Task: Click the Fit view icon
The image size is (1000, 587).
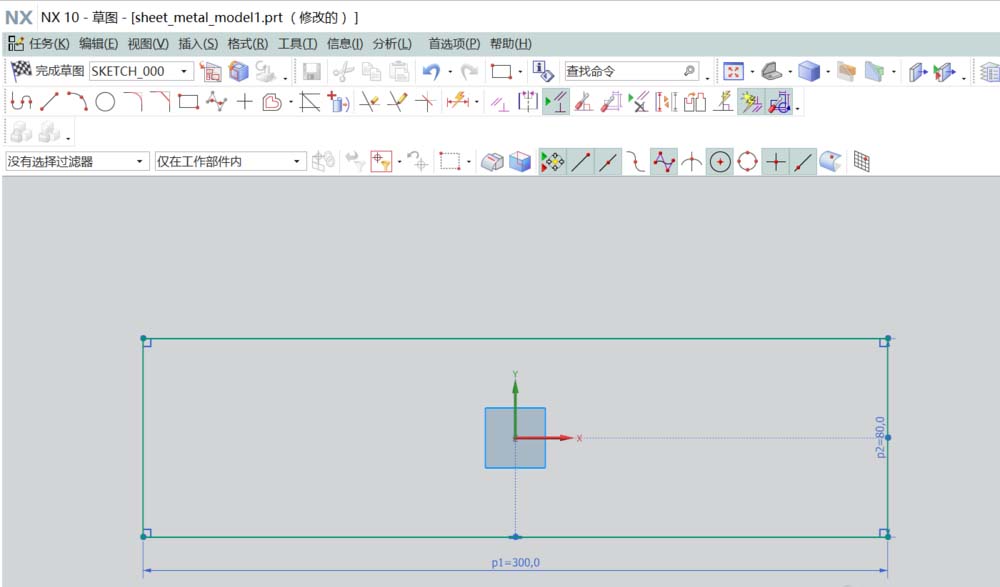Action: (733, 71)
